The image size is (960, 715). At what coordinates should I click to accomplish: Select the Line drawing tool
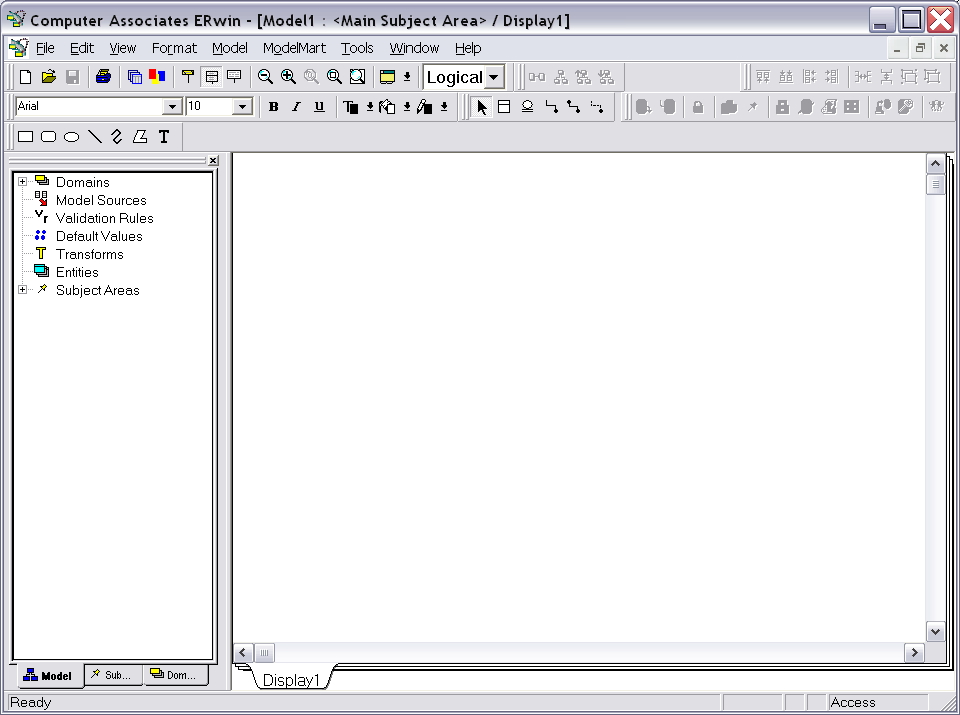[94, 137]
